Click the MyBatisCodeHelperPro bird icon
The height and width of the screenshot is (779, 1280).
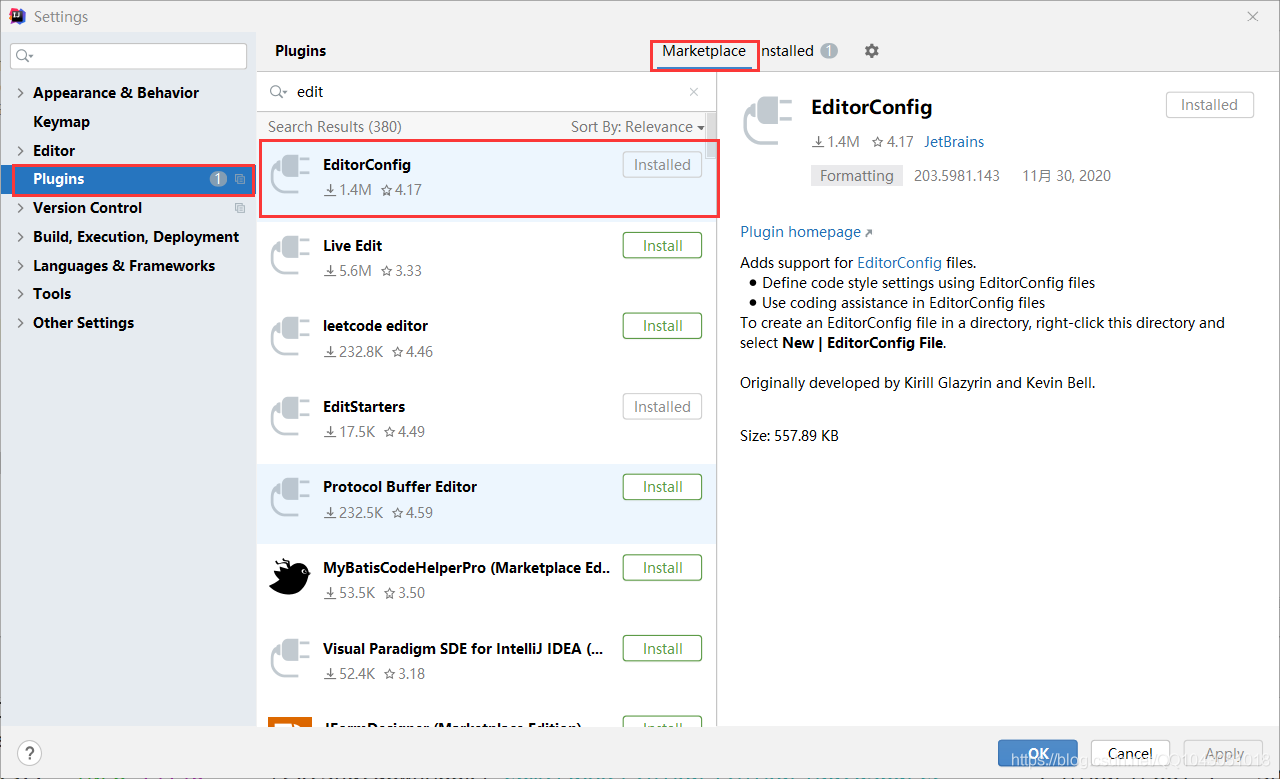pyautogui.click(x=290, y=578)
